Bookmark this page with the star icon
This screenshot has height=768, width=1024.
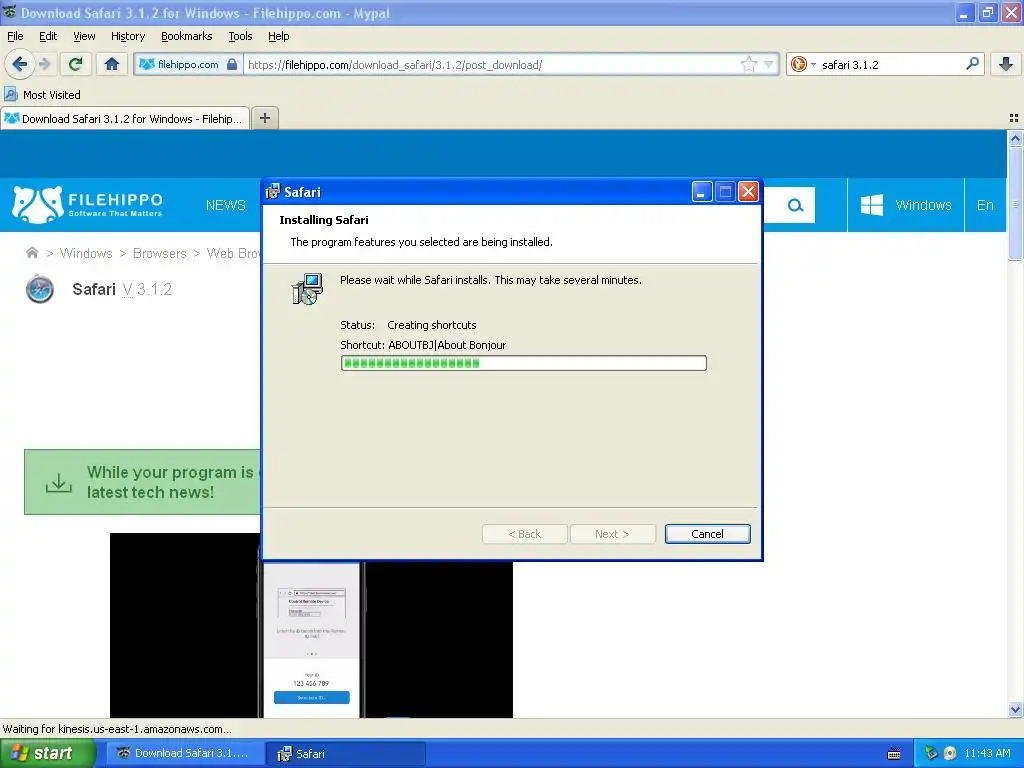click(748, 64)
